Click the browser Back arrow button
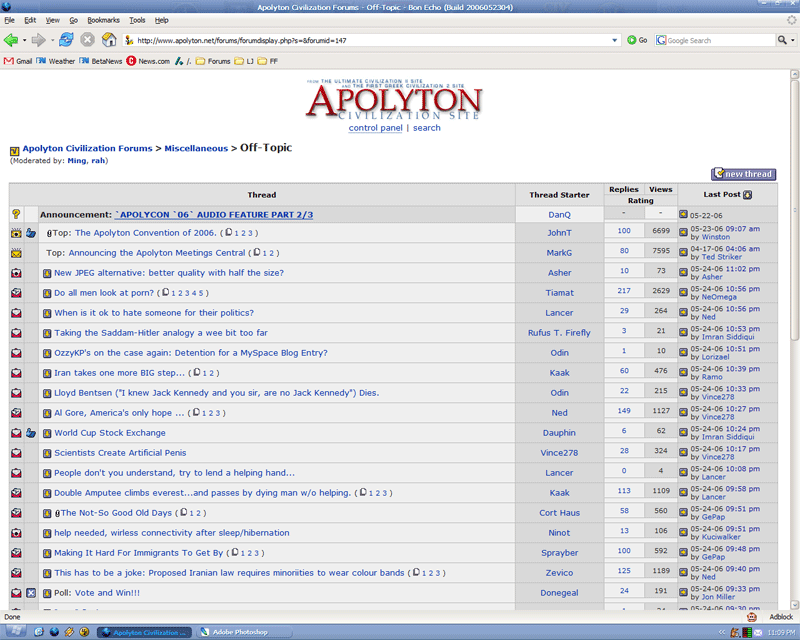800x640 pixels. pos(11,40)
